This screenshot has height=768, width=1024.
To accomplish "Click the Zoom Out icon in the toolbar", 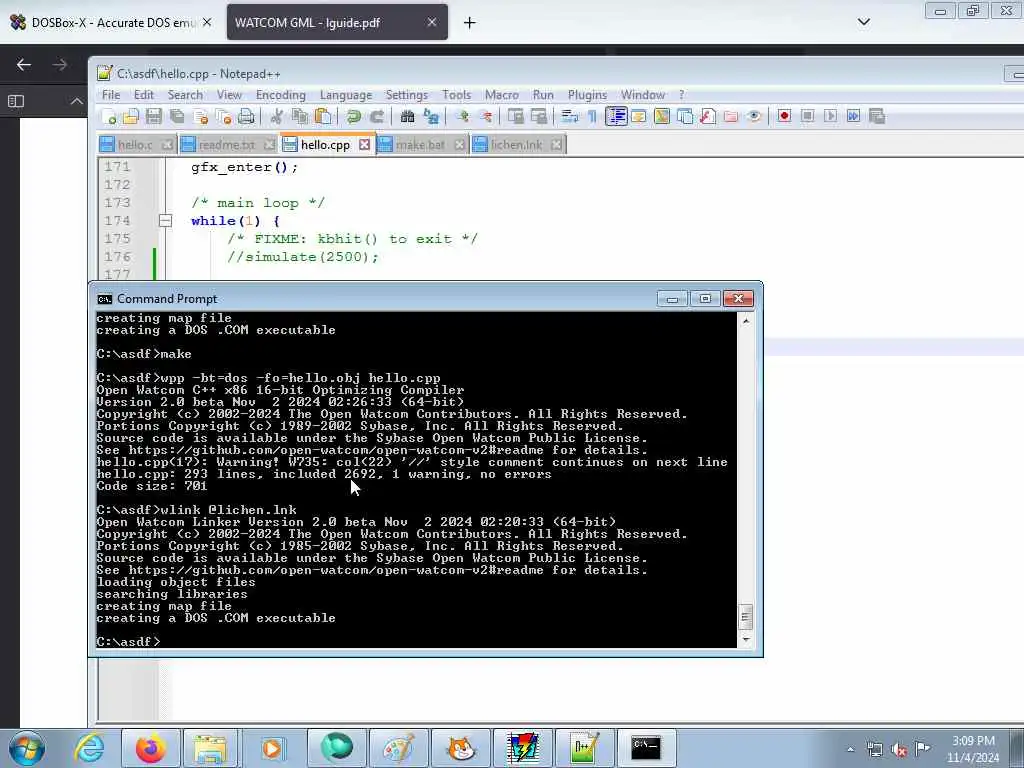I will (x=485, y=117).
